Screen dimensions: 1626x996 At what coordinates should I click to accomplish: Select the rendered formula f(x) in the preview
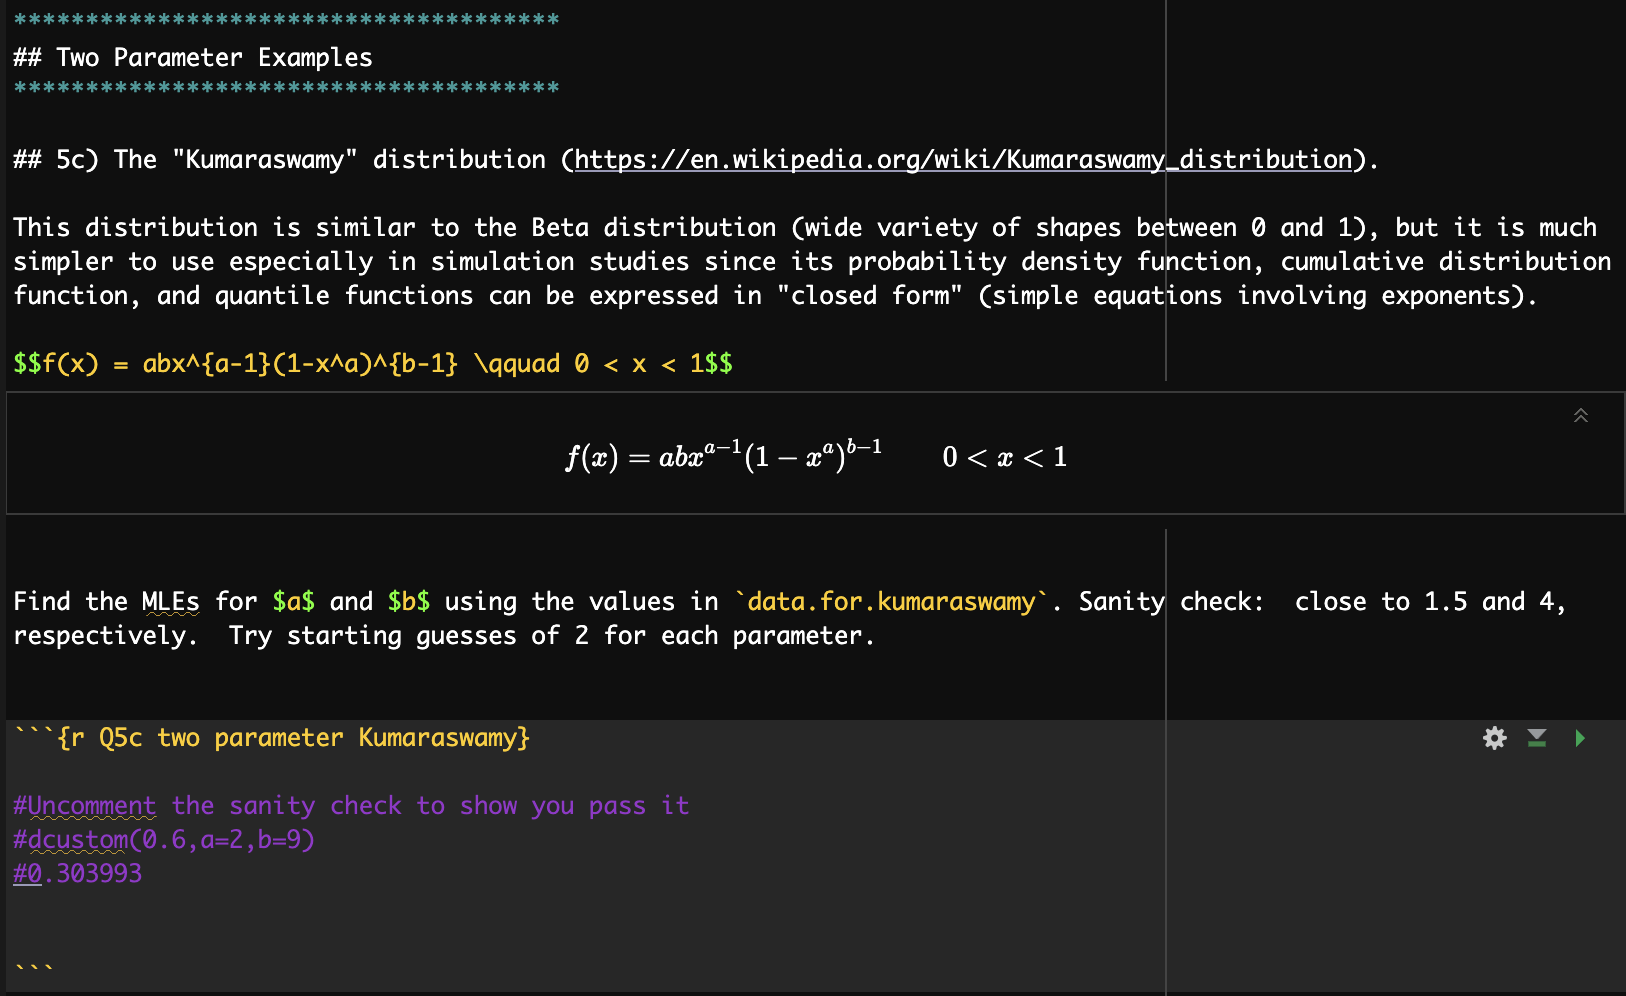tap(724, 457)
